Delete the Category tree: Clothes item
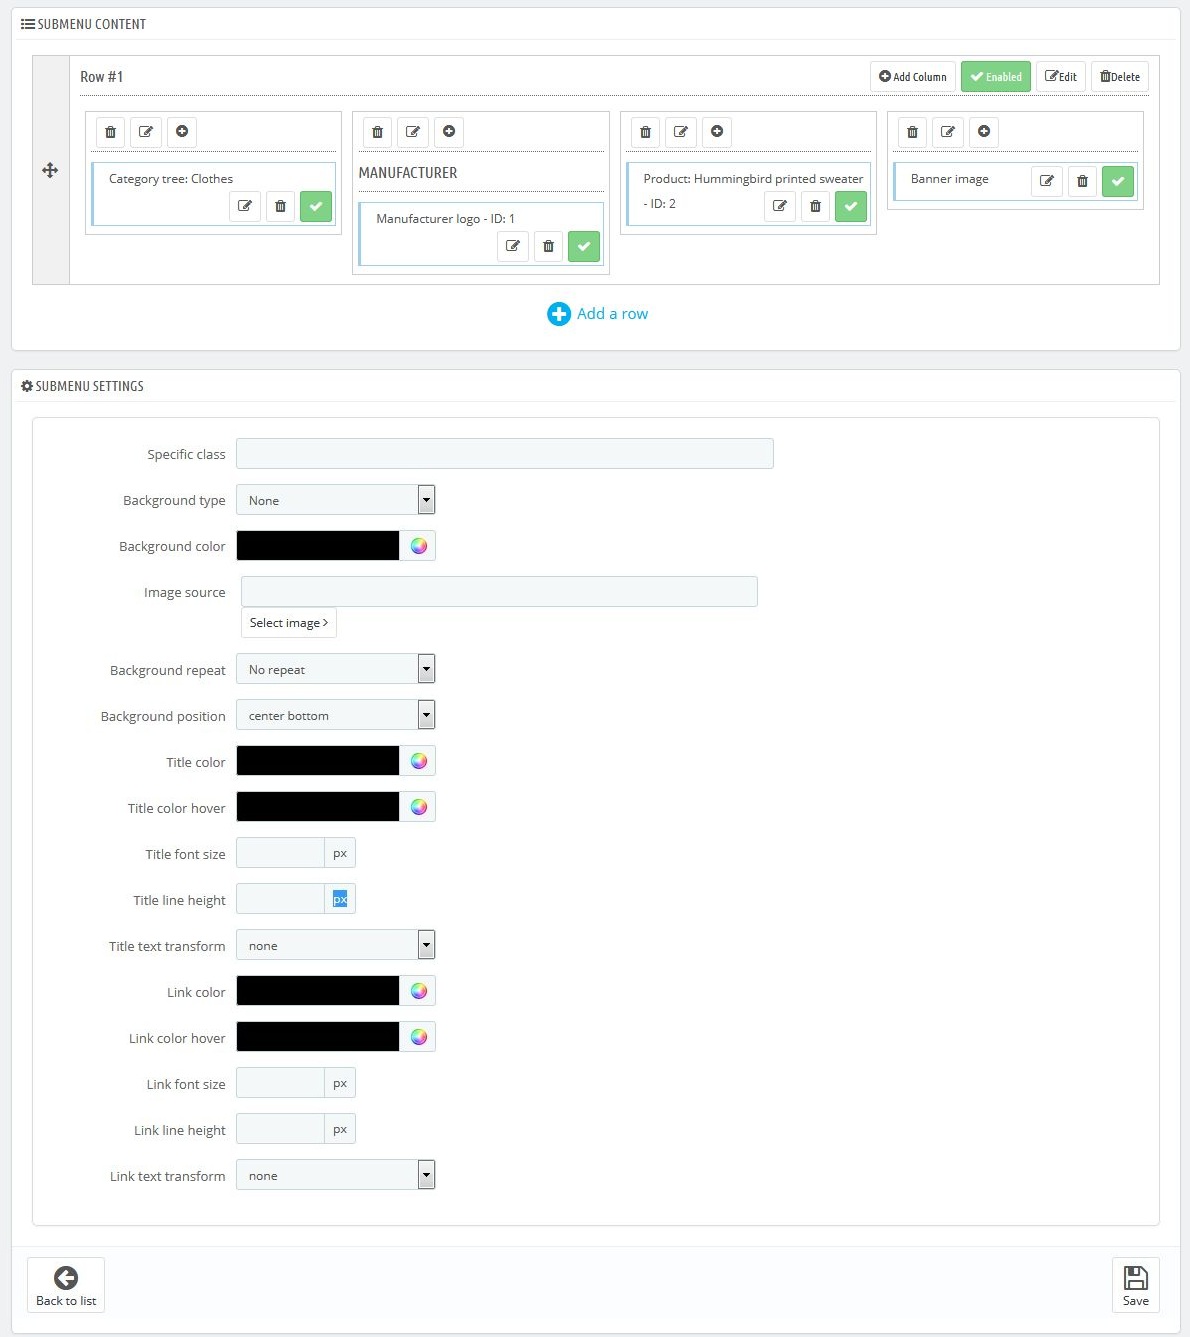Screen dimensions: 1190x1337 (x=280, y=206)
